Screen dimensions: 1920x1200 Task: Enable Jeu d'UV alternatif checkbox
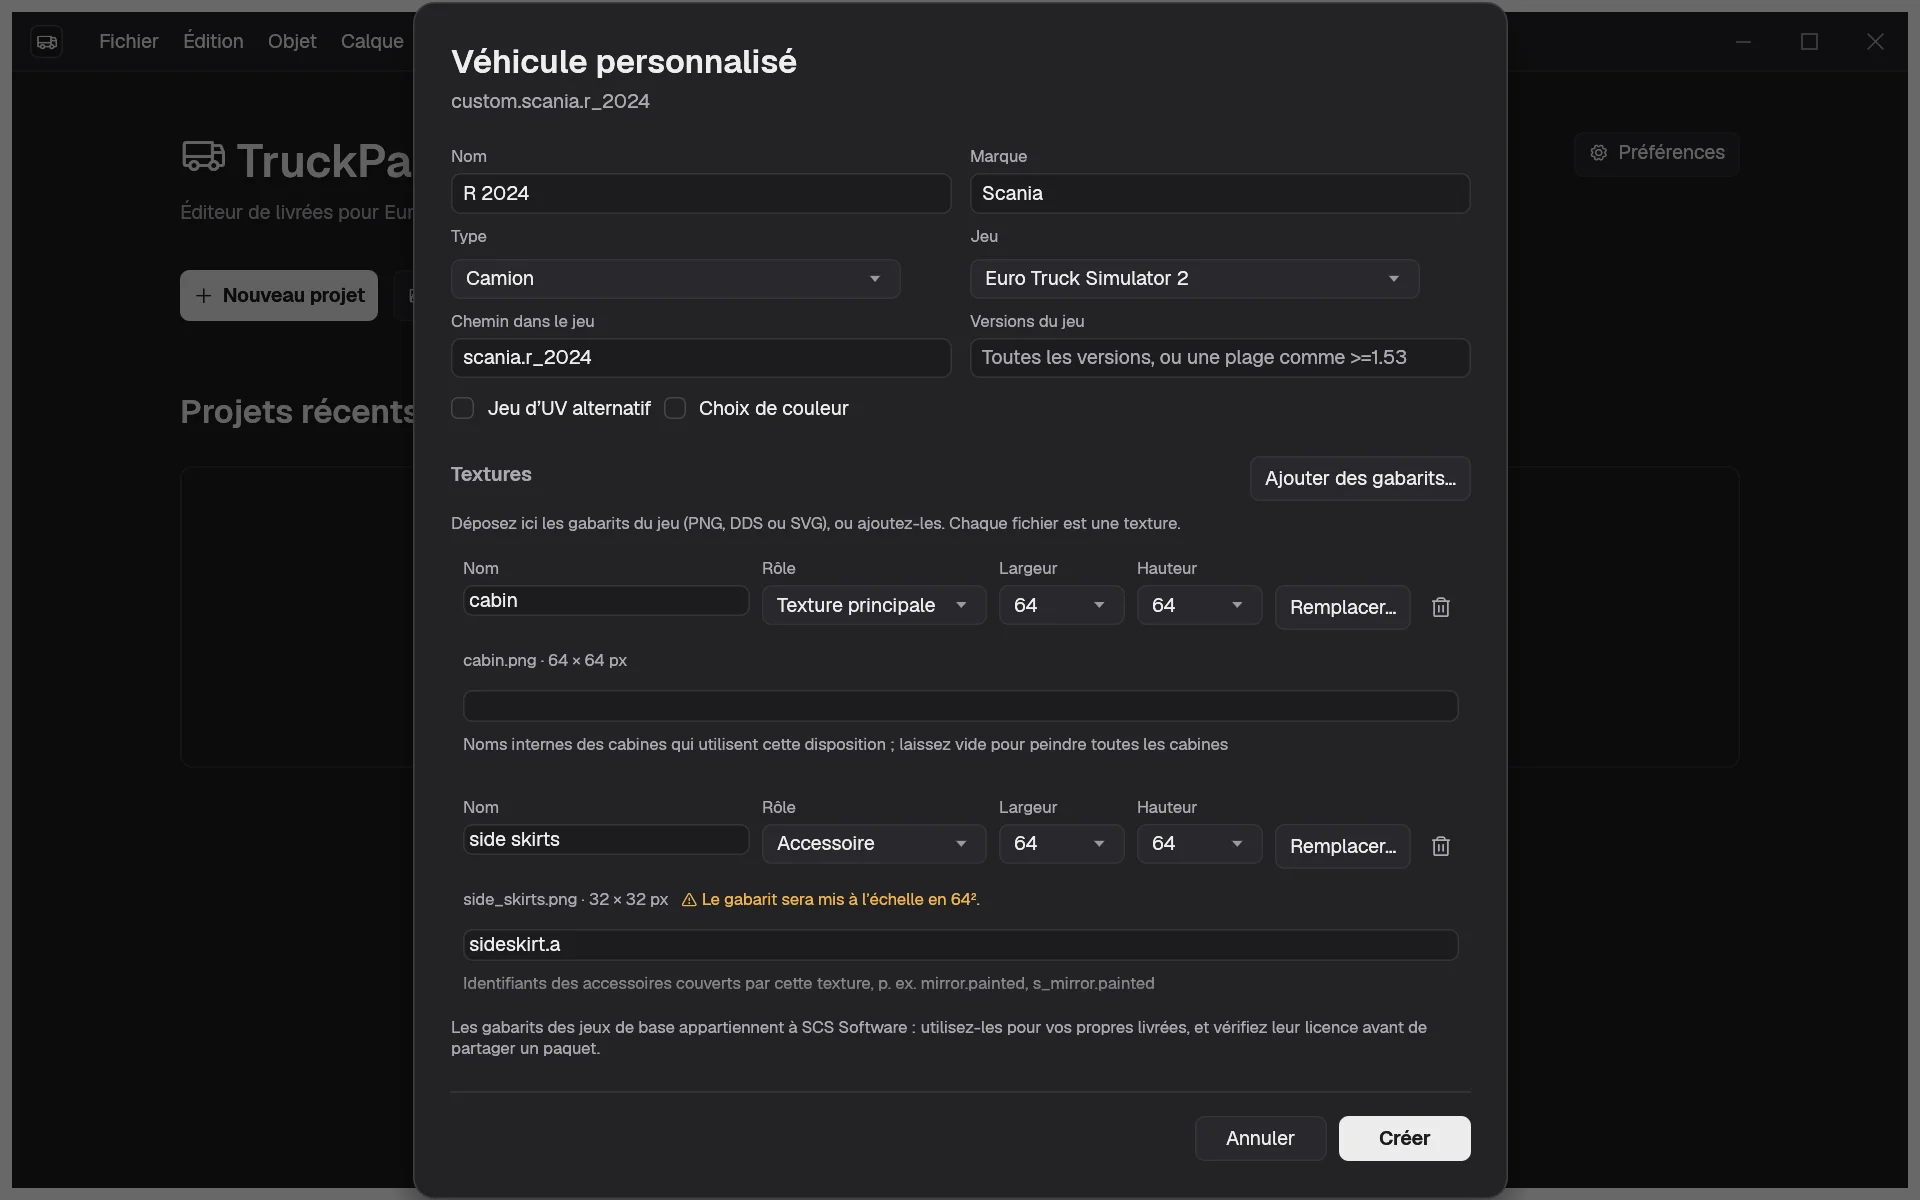462,408
